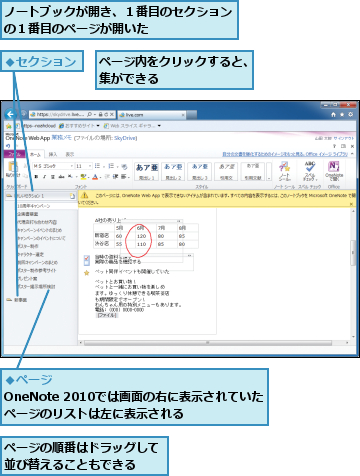360x476 pixels.
Task: Click the browser address bar
Action: (72, 114)
